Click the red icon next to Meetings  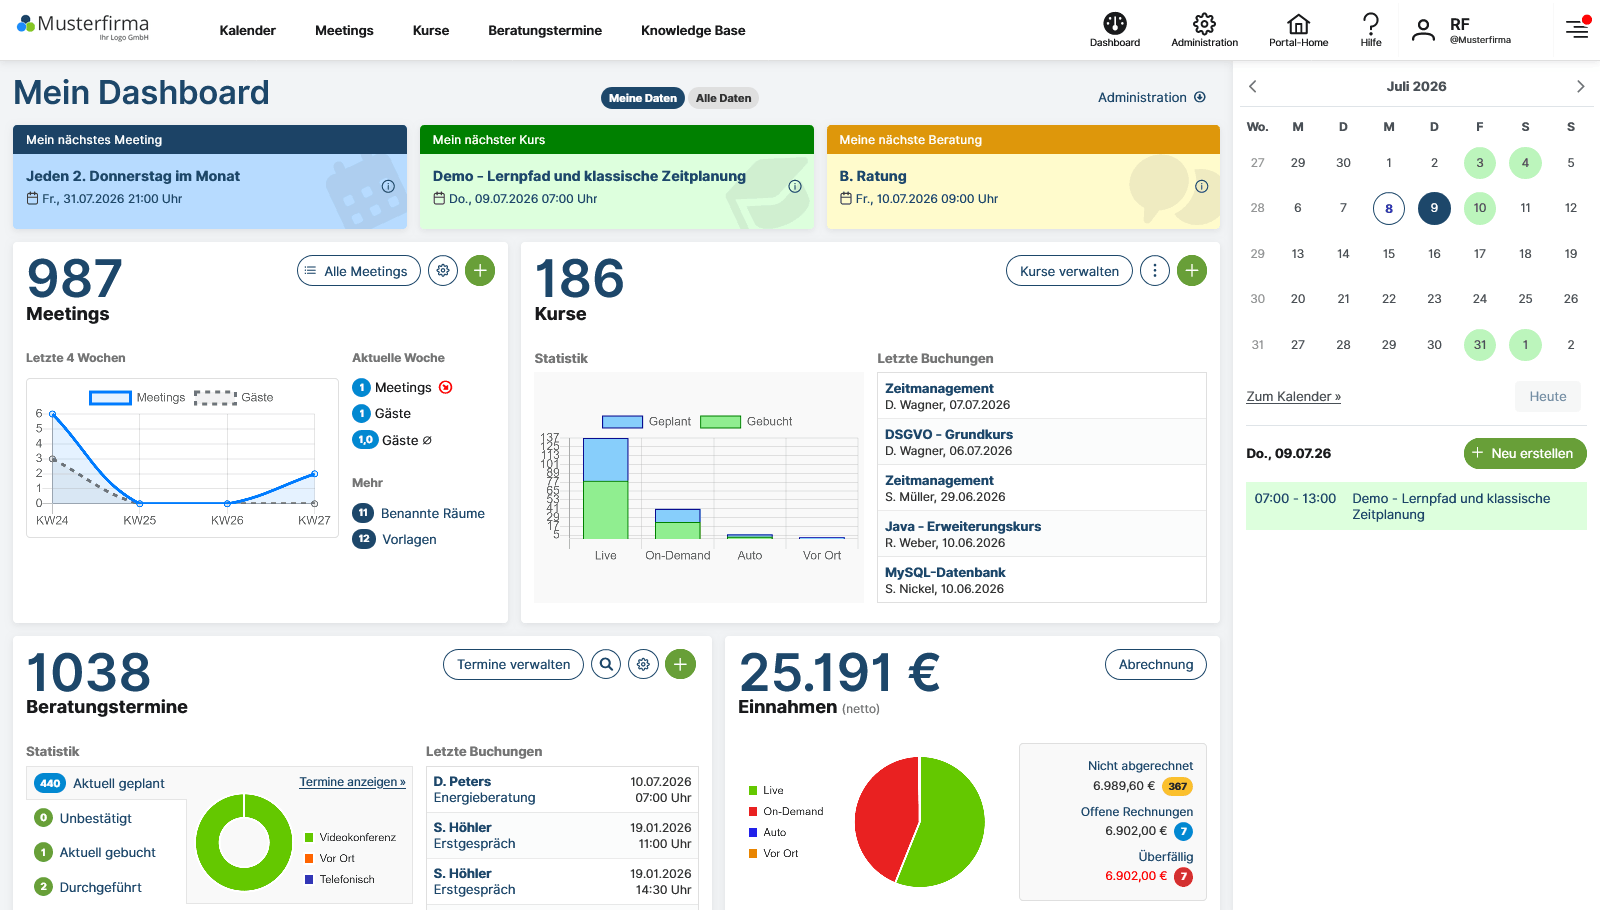(446, 387)
